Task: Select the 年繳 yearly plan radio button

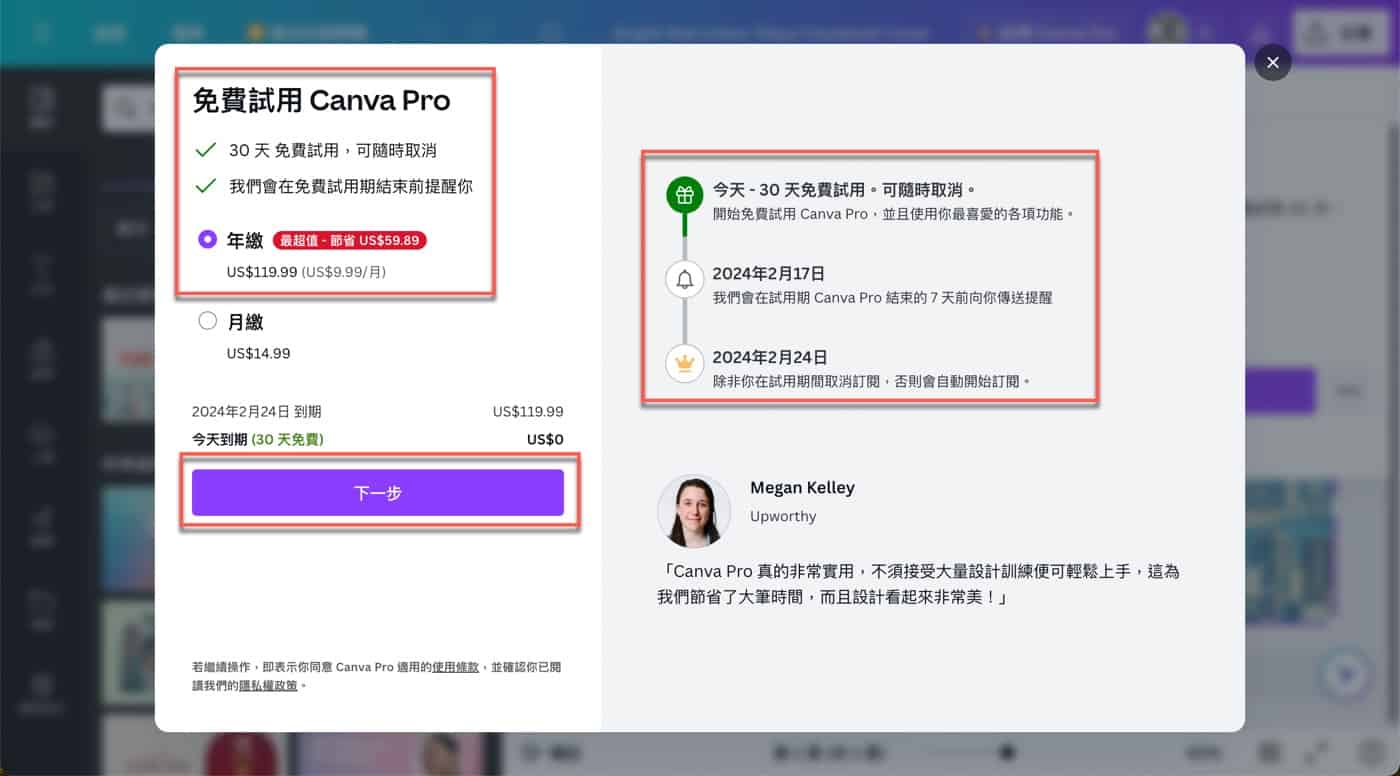Action: (x=208, y=240)
